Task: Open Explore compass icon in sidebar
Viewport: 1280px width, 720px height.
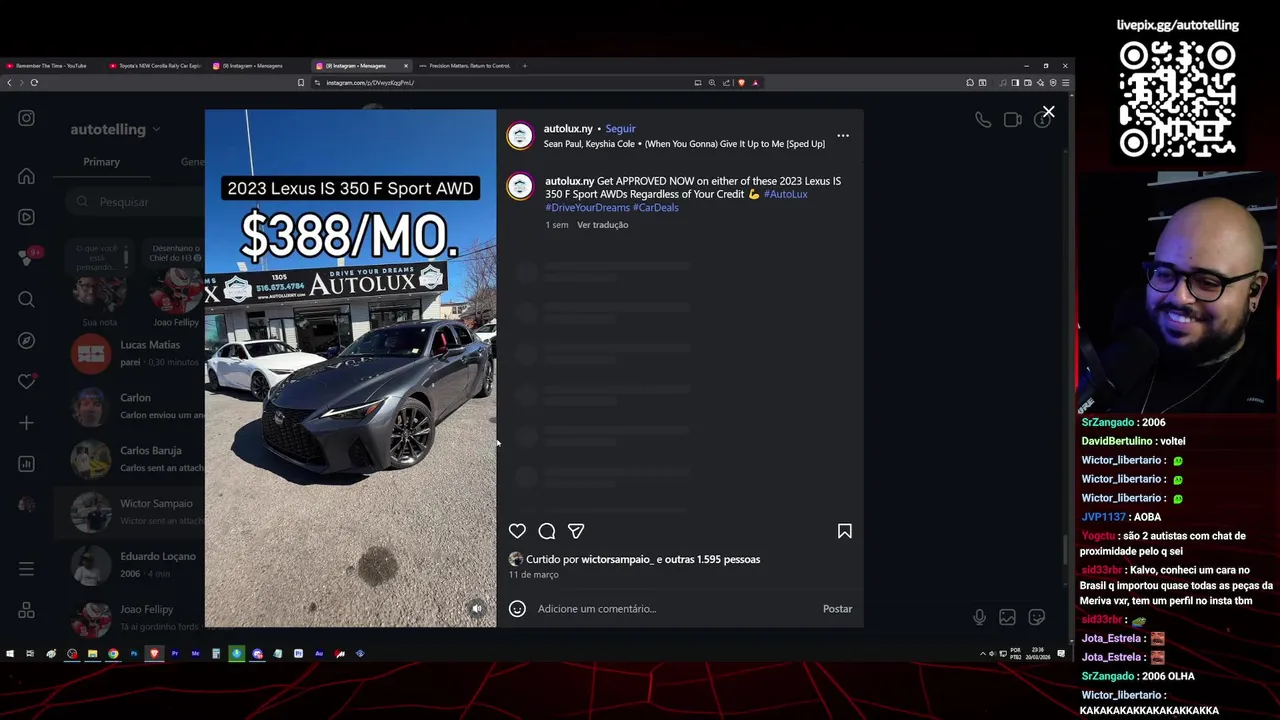Action: pos(26,340)
